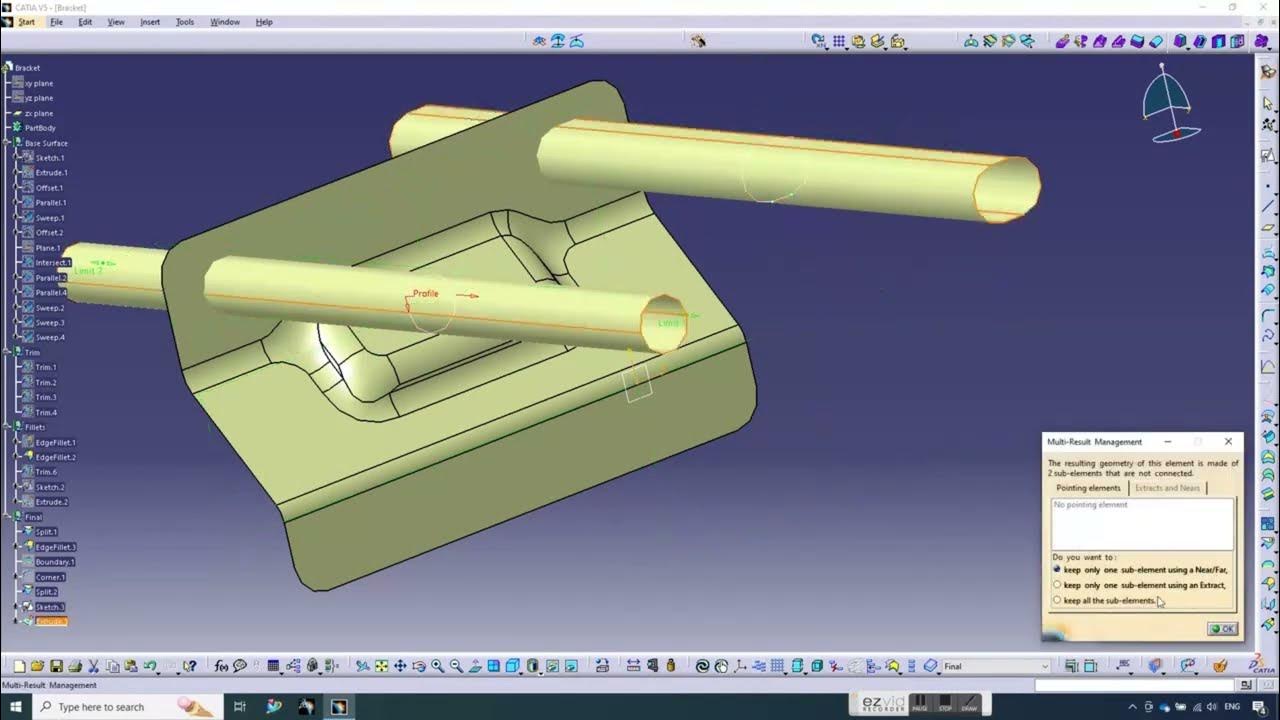Click the Shading with Edges view mode icon
The width and height of the screenshot is (1280, 720).
[x=532, y=666]
